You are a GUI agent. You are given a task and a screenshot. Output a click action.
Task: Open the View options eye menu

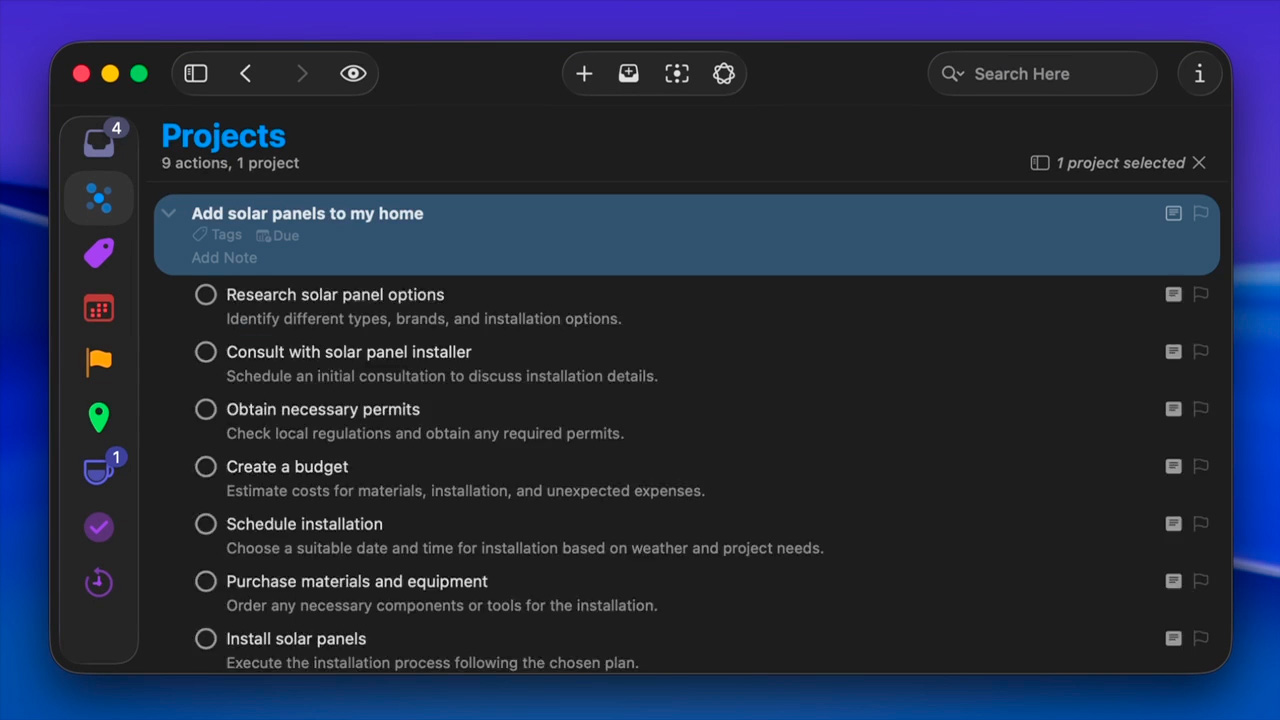(353, 74)
